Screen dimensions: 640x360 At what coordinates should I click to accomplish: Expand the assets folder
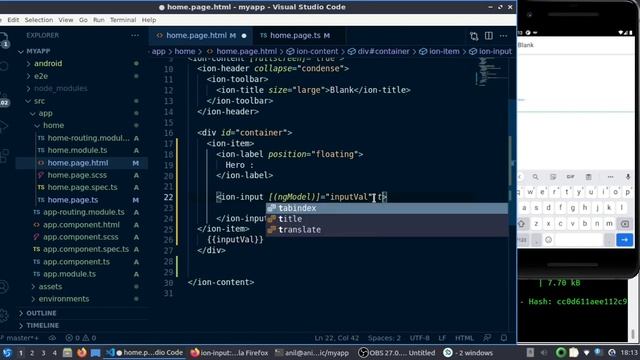[50, 287]
